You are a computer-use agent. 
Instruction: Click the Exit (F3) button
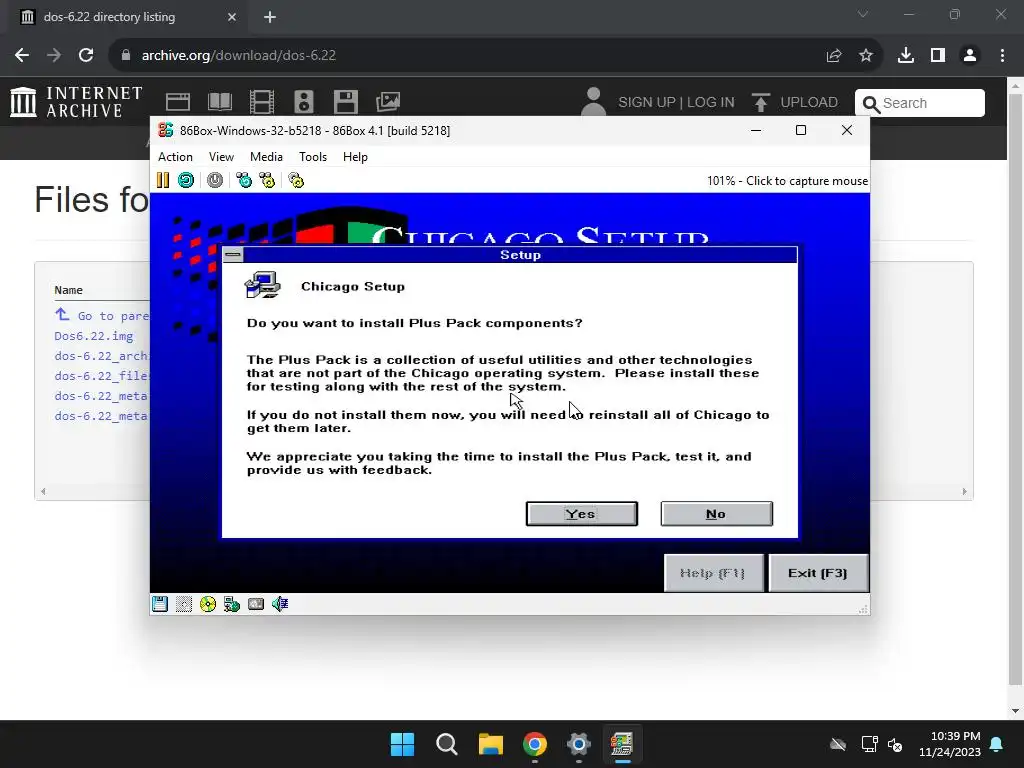click(x=818, y=573)
